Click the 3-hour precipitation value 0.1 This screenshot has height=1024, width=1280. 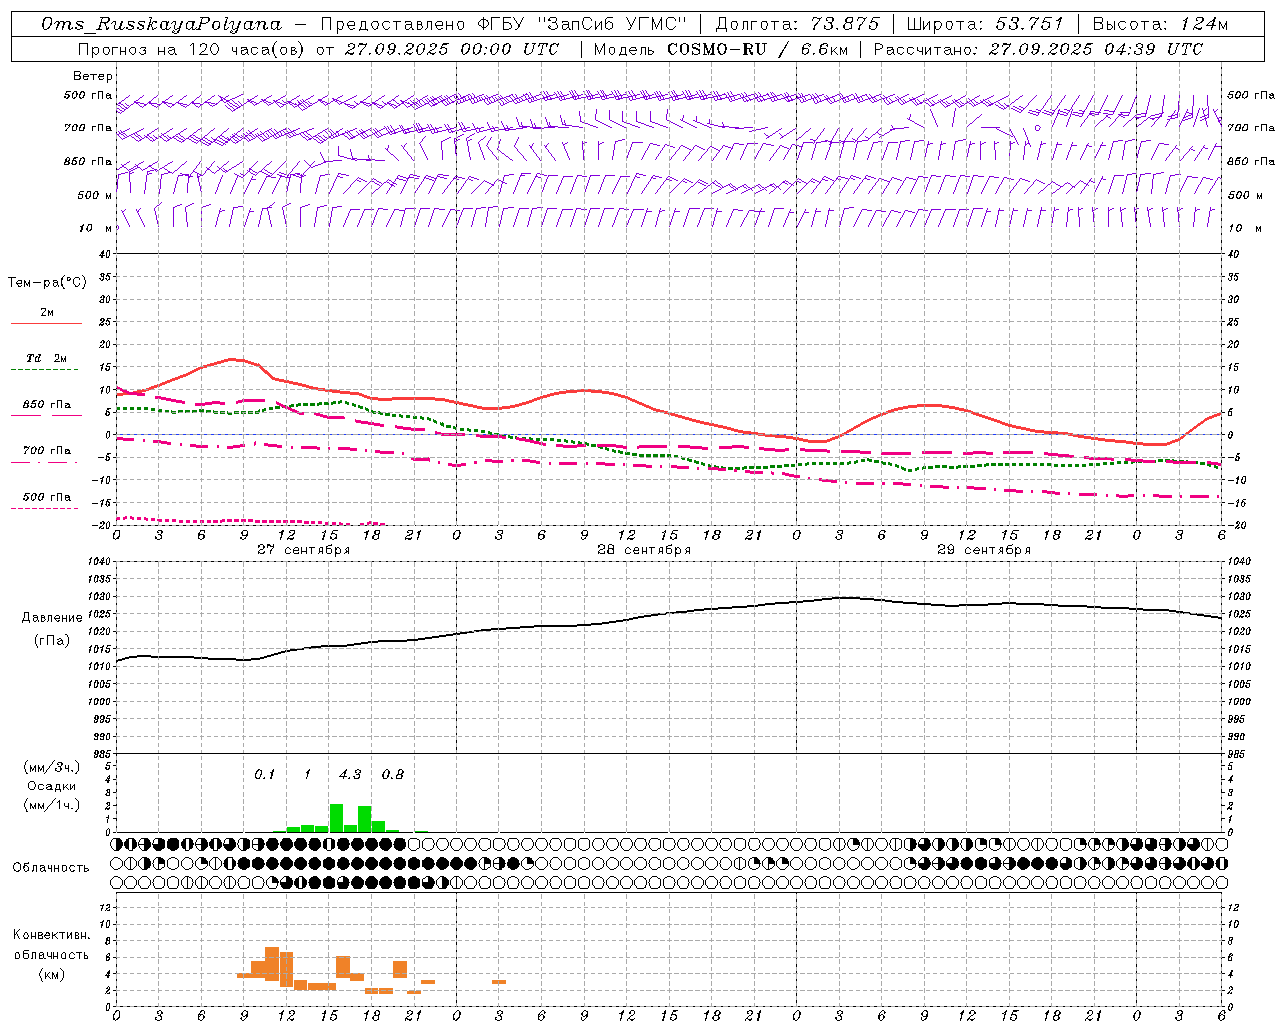coord(264,774)
